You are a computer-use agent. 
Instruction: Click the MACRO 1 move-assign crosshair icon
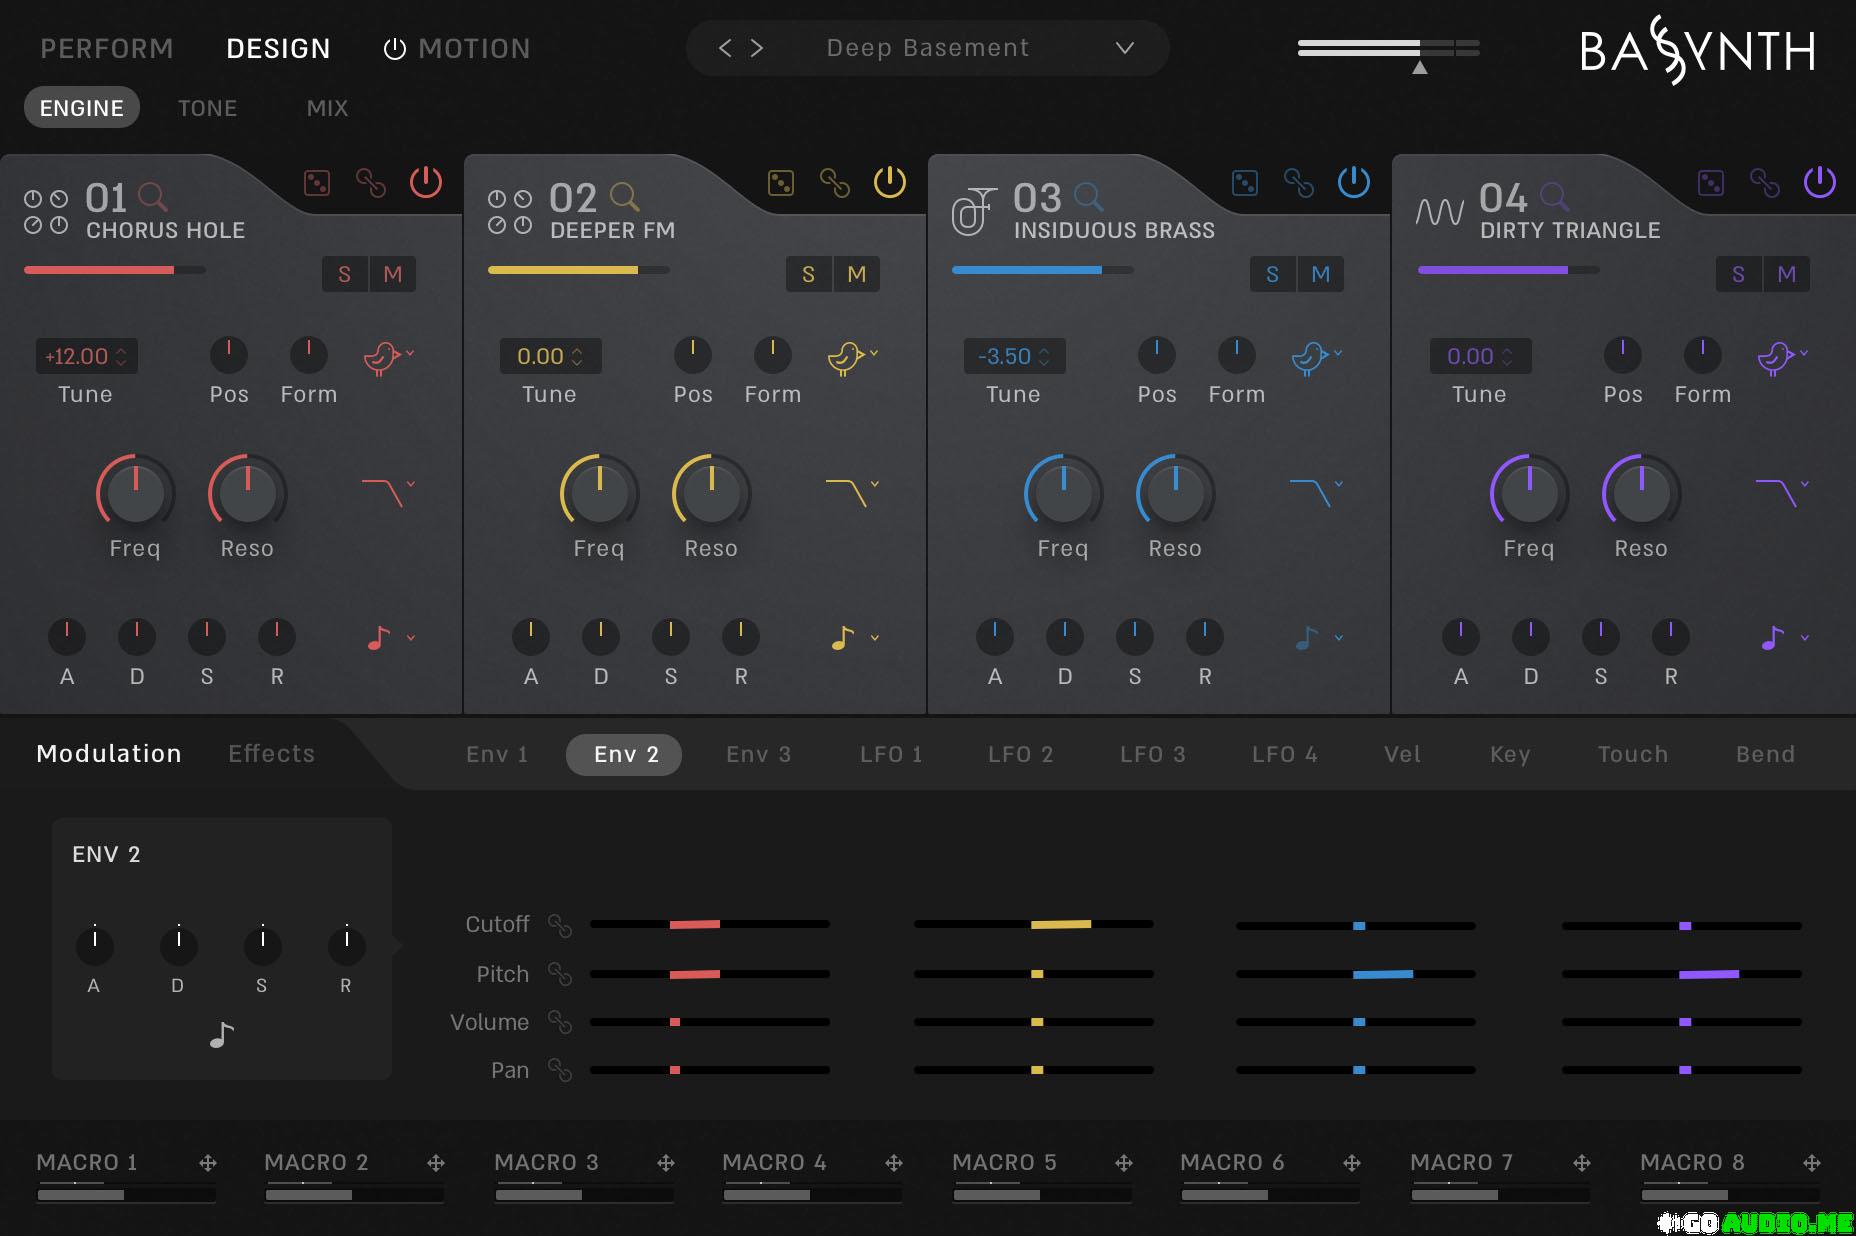(x=208, y=1163)
